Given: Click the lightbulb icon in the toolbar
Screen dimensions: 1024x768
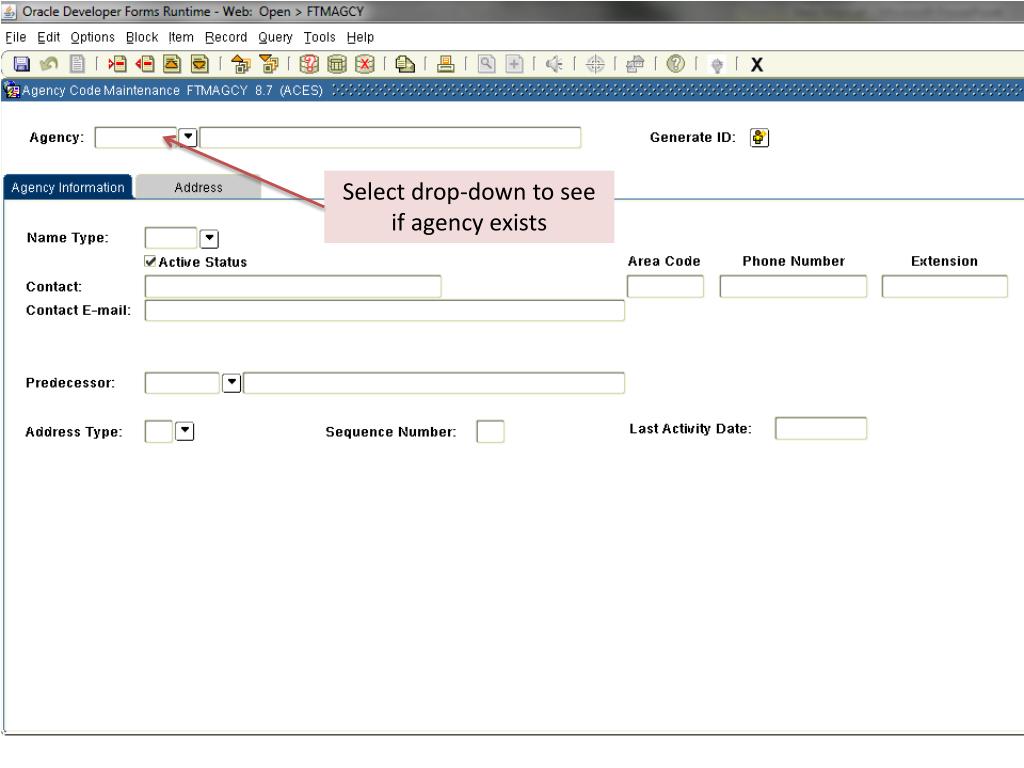Looking at the screenshot, I should pos(716,65).
